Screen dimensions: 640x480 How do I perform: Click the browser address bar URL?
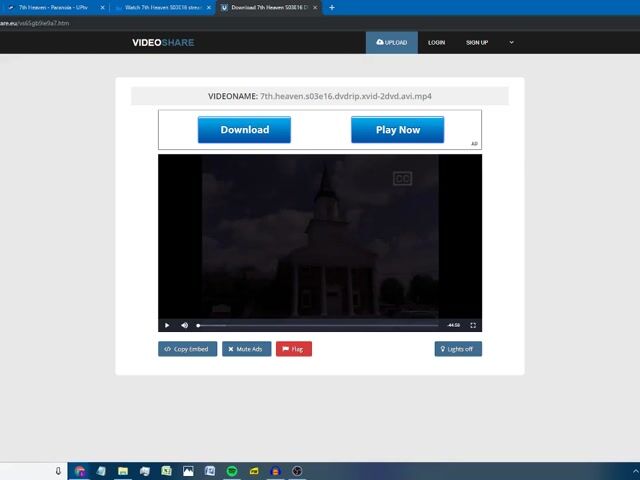point(35,23)
